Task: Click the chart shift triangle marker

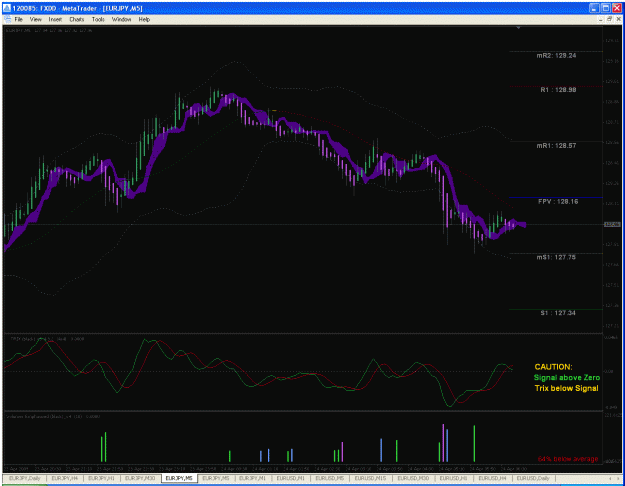Action: [x=518, y=28]
